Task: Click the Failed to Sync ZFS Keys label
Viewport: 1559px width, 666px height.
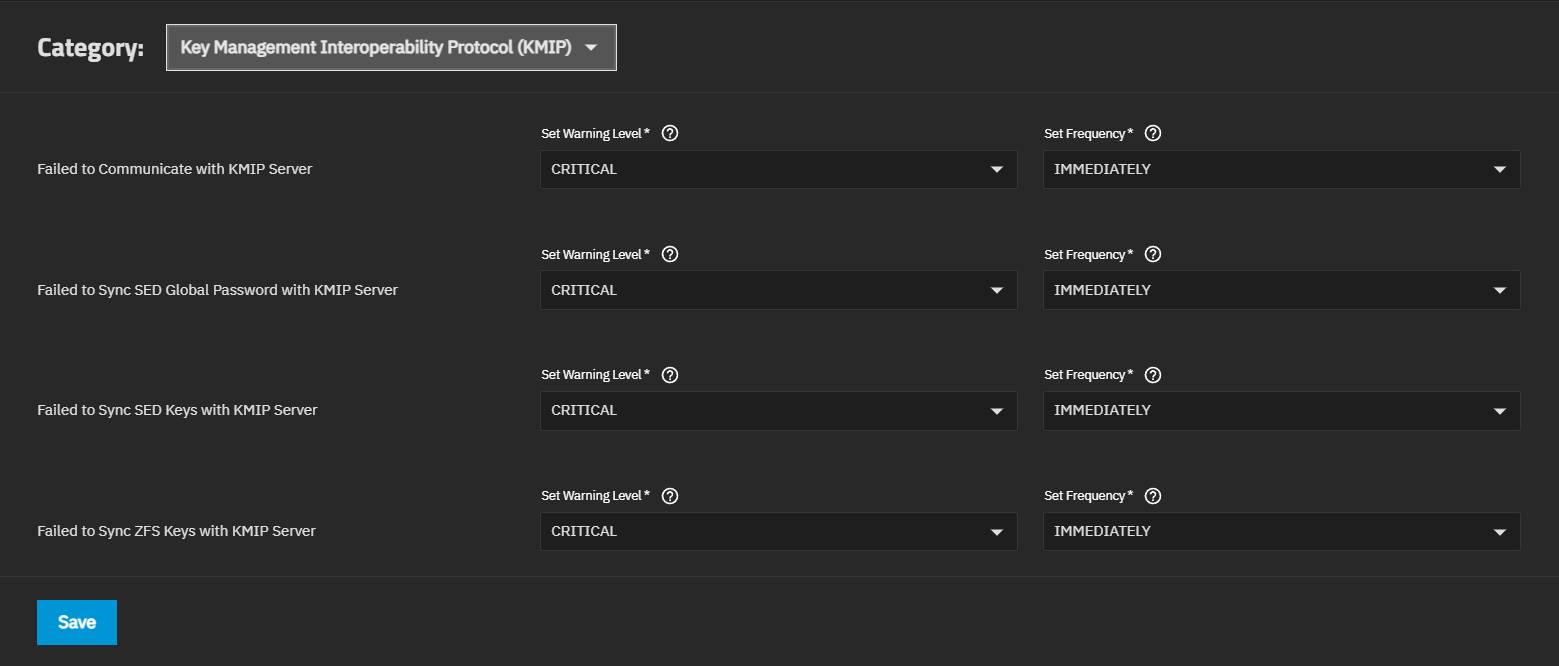Action: point(176,531)
